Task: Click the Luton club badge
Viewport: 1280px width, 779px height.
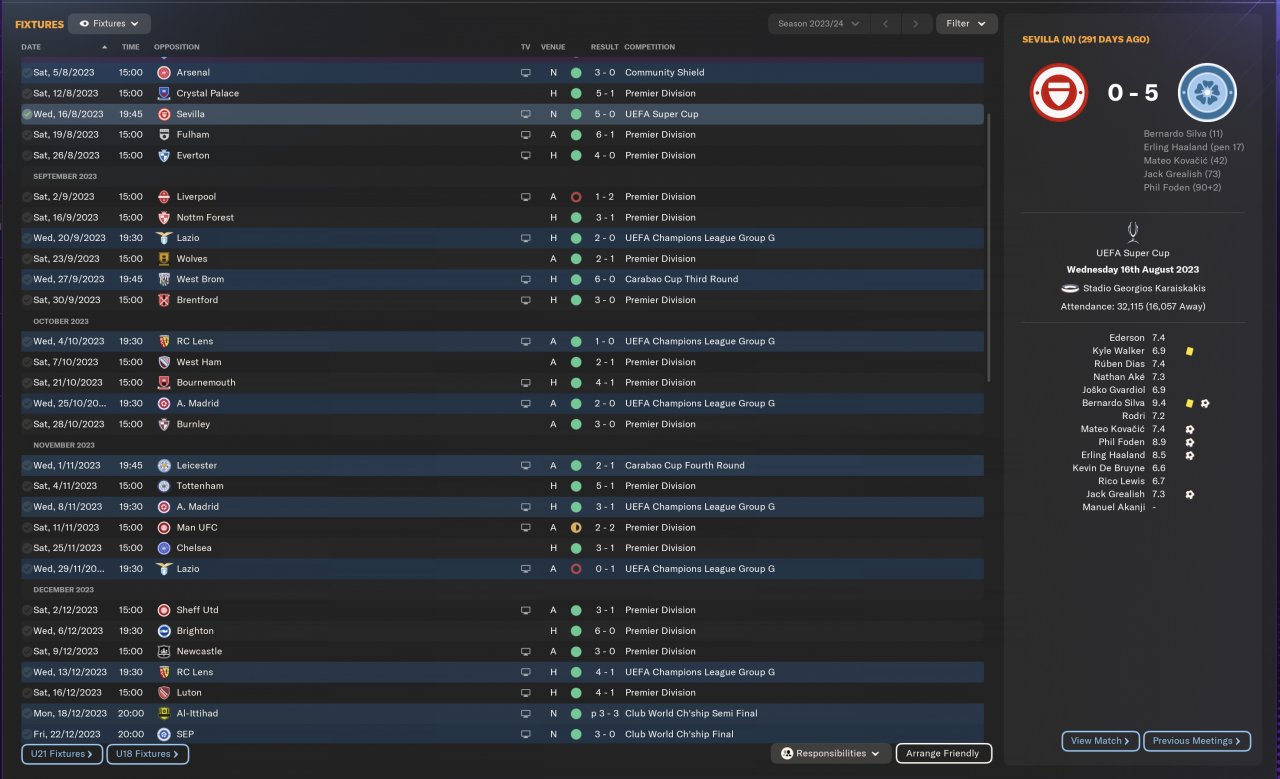Action: [164, 692]
